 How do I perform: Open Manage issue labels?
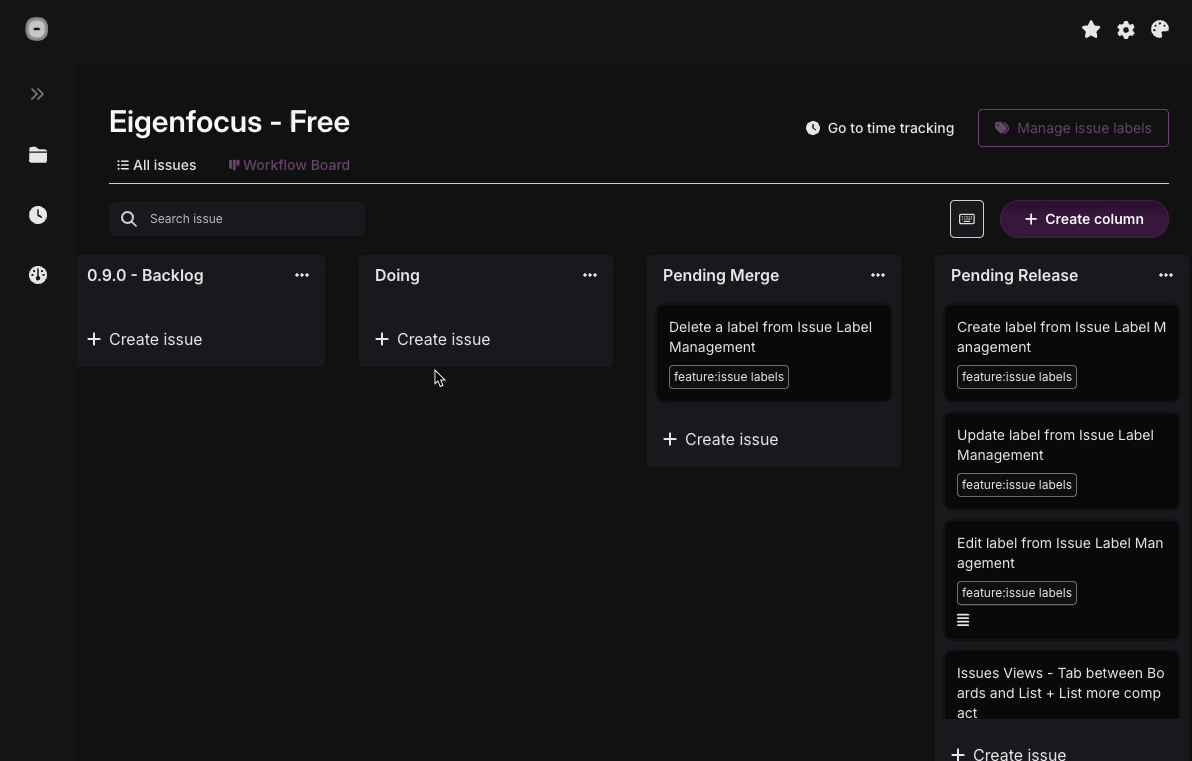pyautogui.click(x=1073, y=128)
